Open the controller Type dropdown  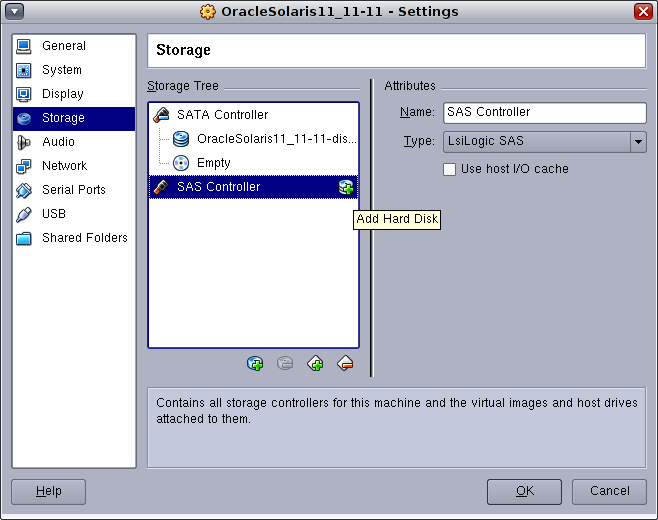pyautogui.click(x=638, y=142)
